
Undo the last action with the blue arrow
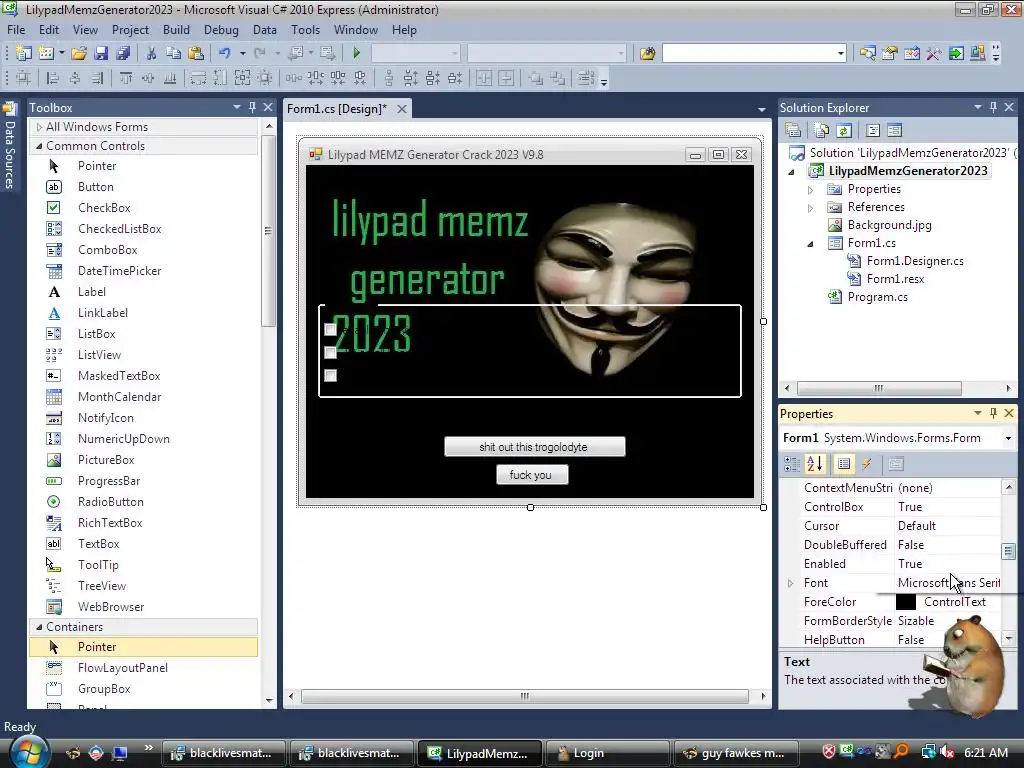225,53
